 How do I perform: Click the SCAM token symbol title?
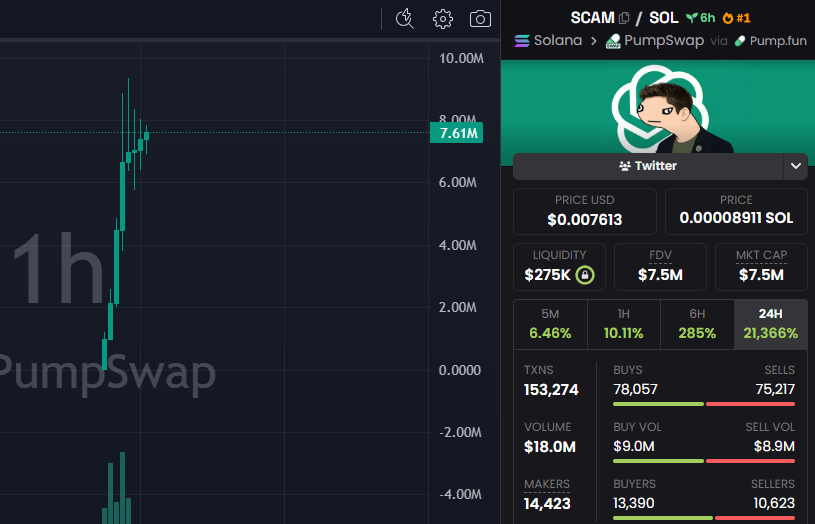tap(593, 18)
